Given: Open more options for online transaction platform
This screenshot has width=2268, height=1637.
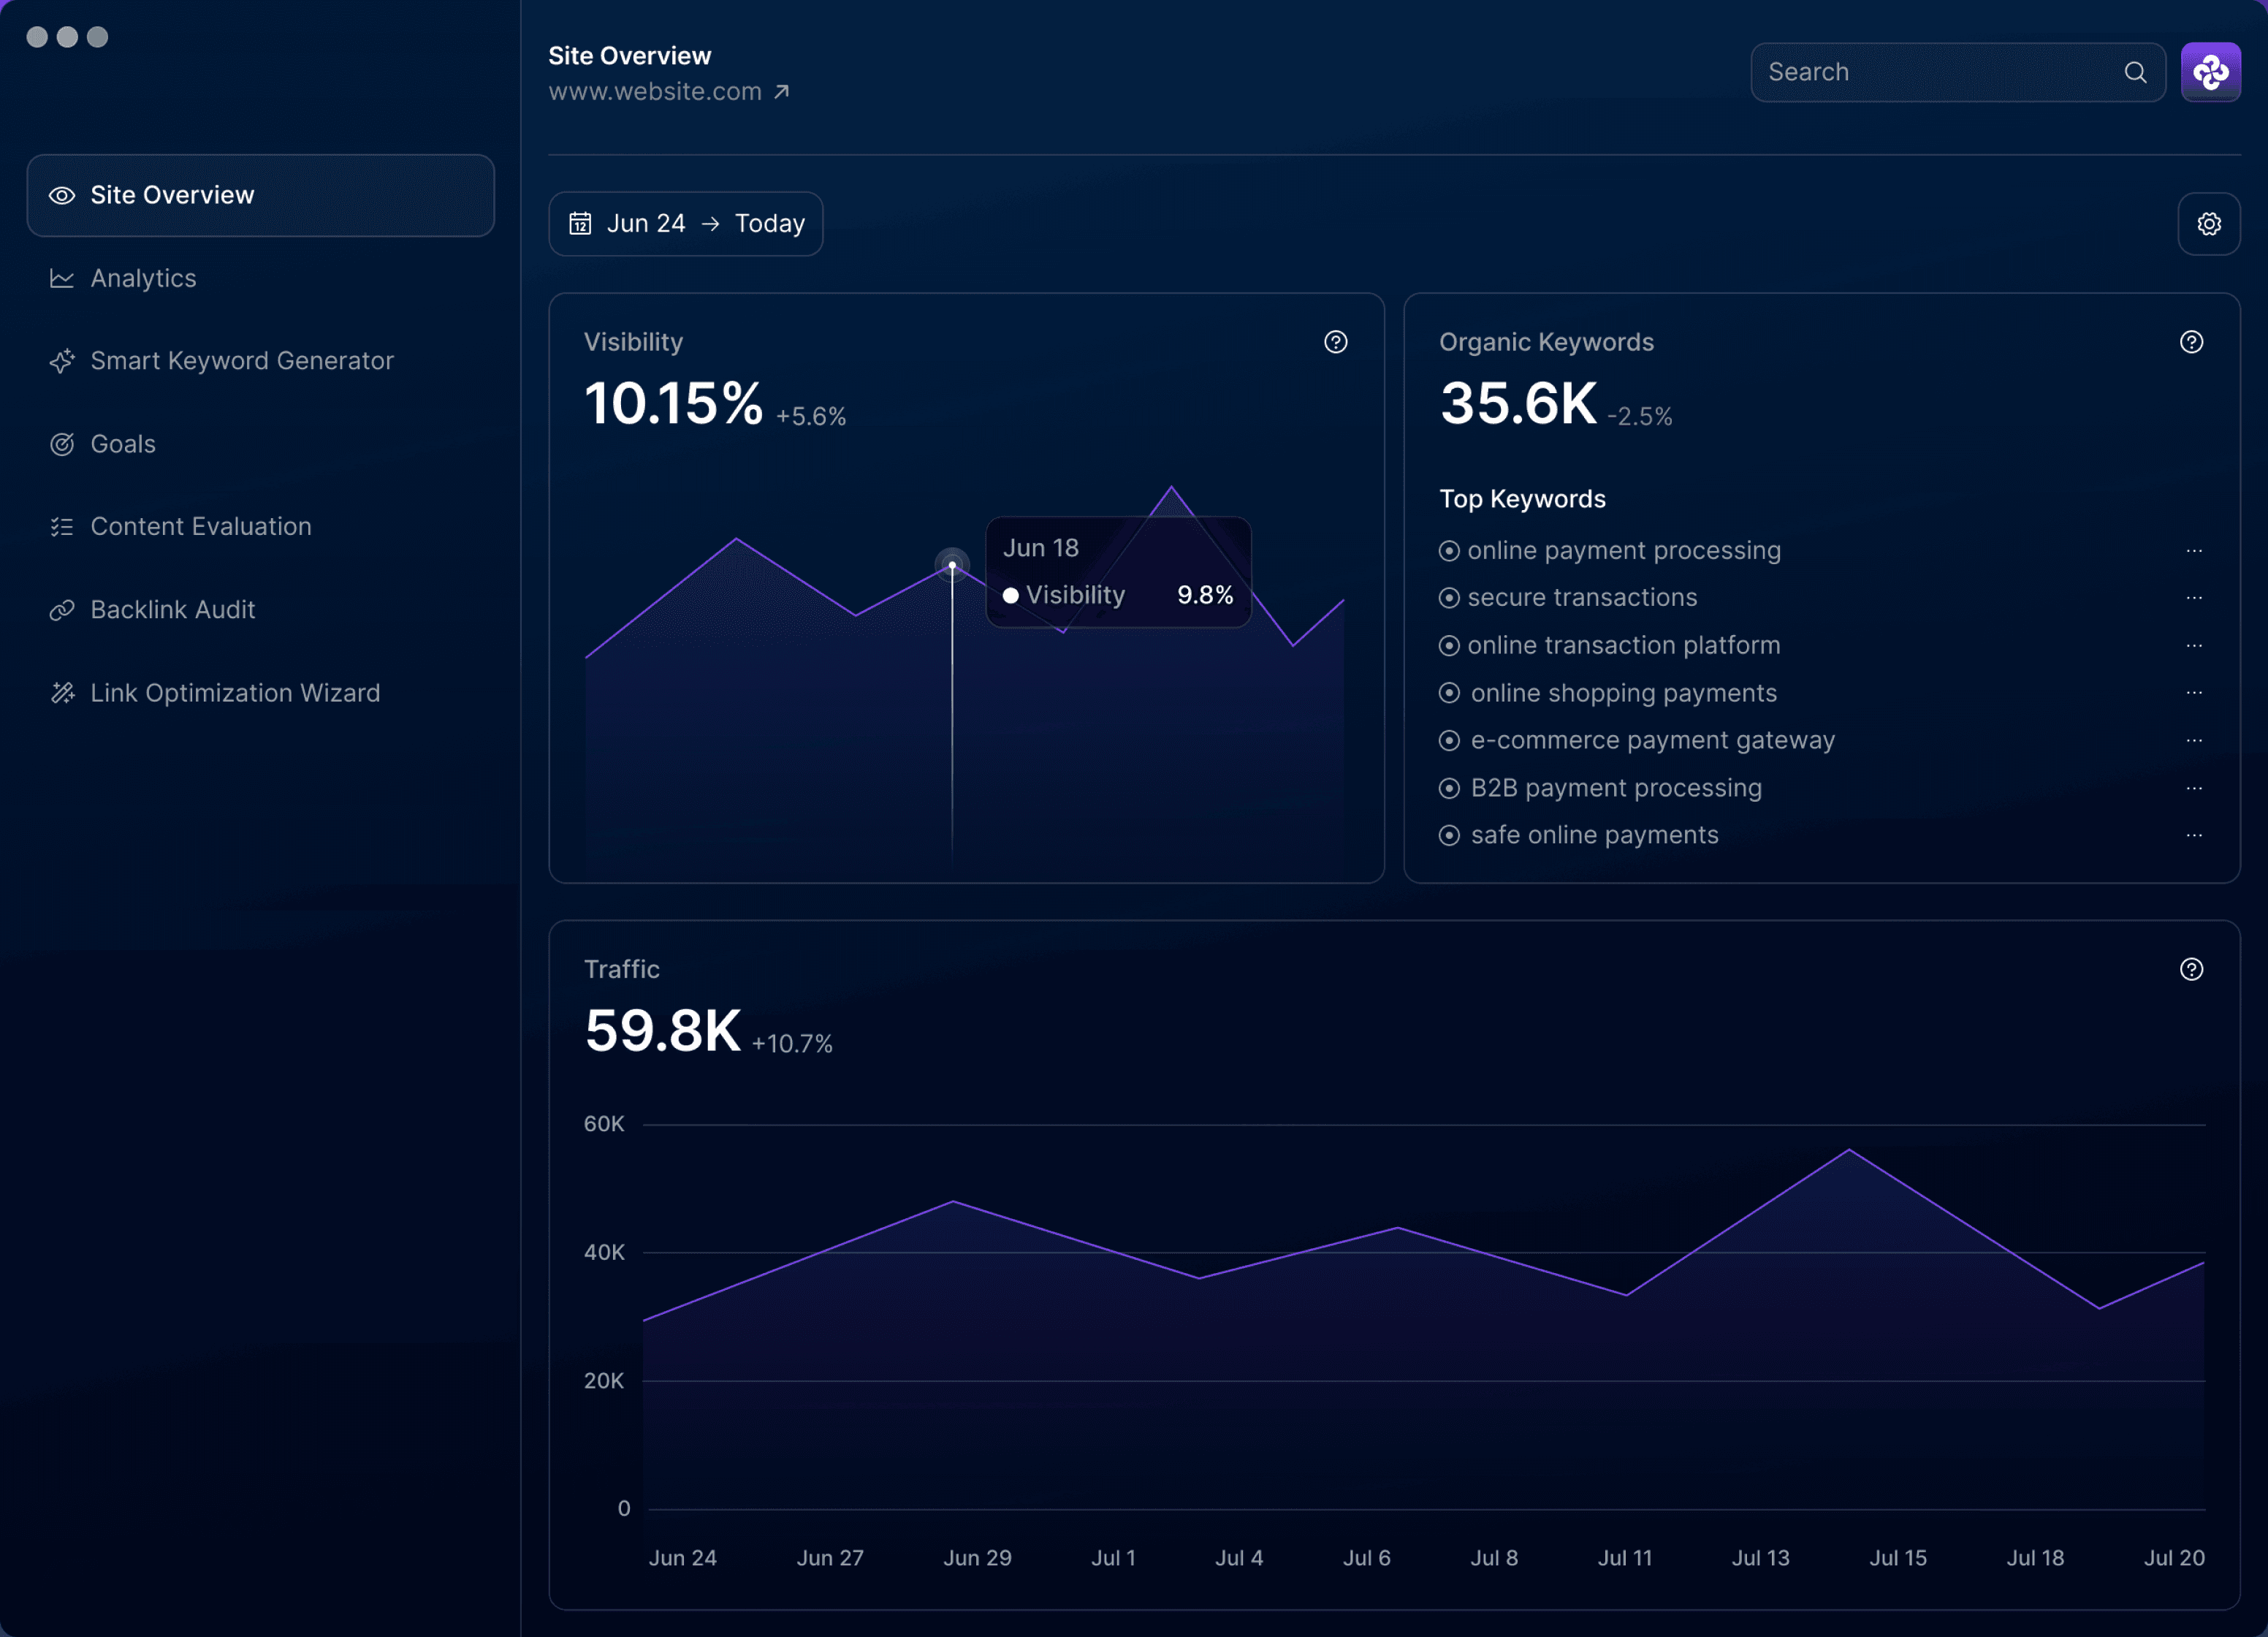Looking at the screenshot, I should pyautogui.click(x=2194, y=645).
